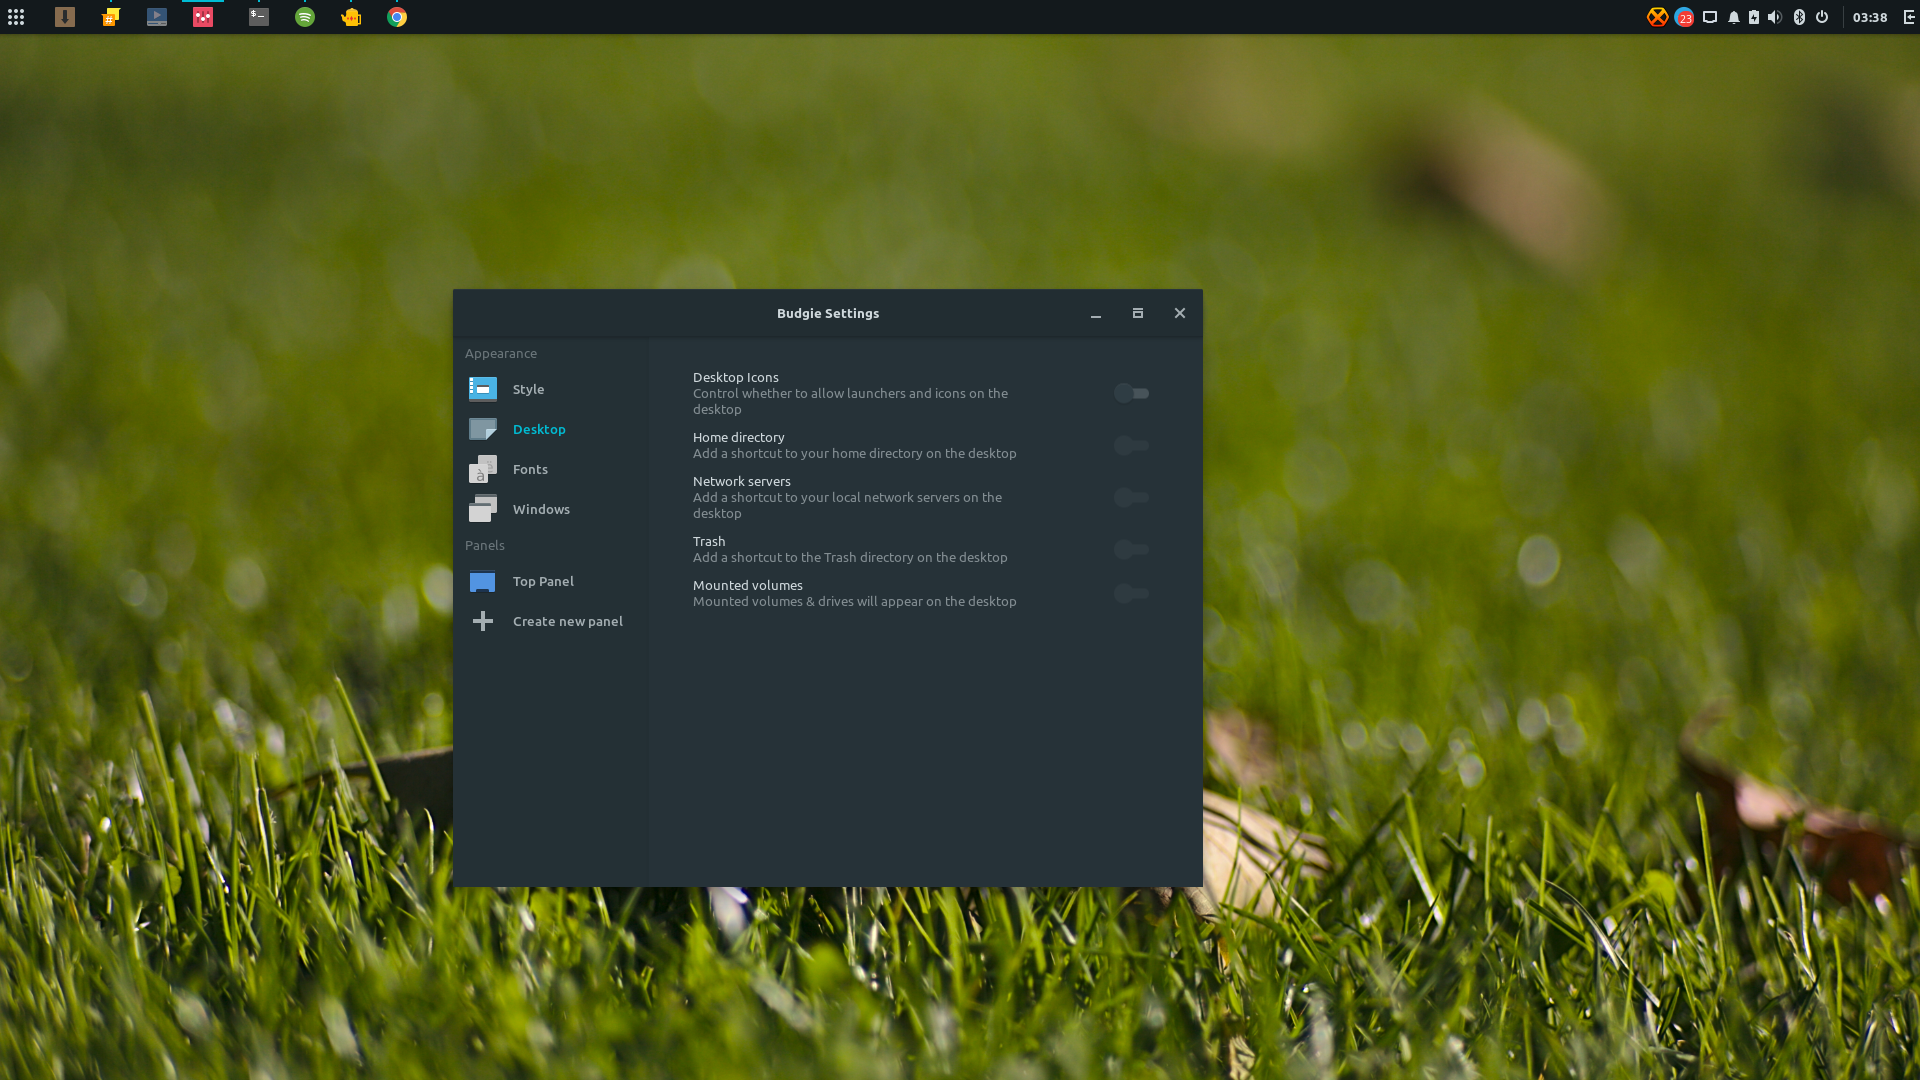Select the Style settings page label
This screenshot has height=1080, width=1920.
coord(528,389)
